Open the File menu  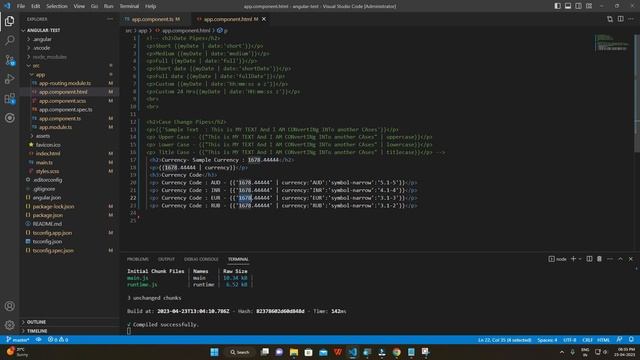(x=21, y=6)
